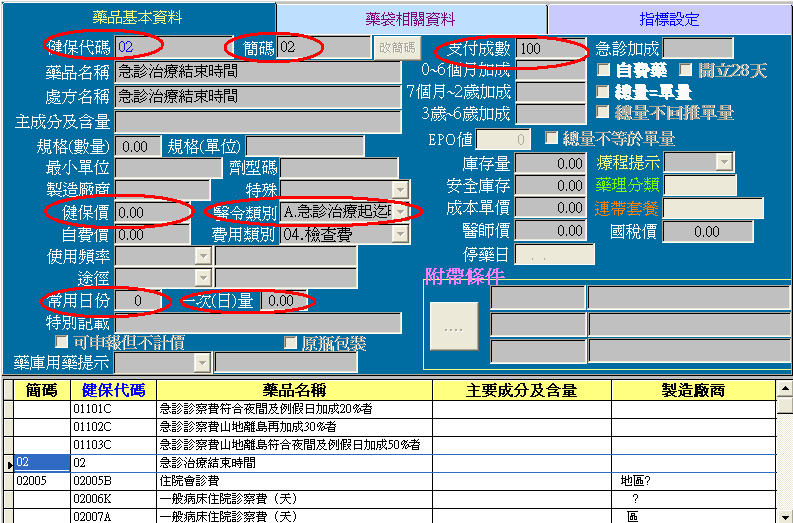Open the 療程提示 dropdown

tap(723, 162)
